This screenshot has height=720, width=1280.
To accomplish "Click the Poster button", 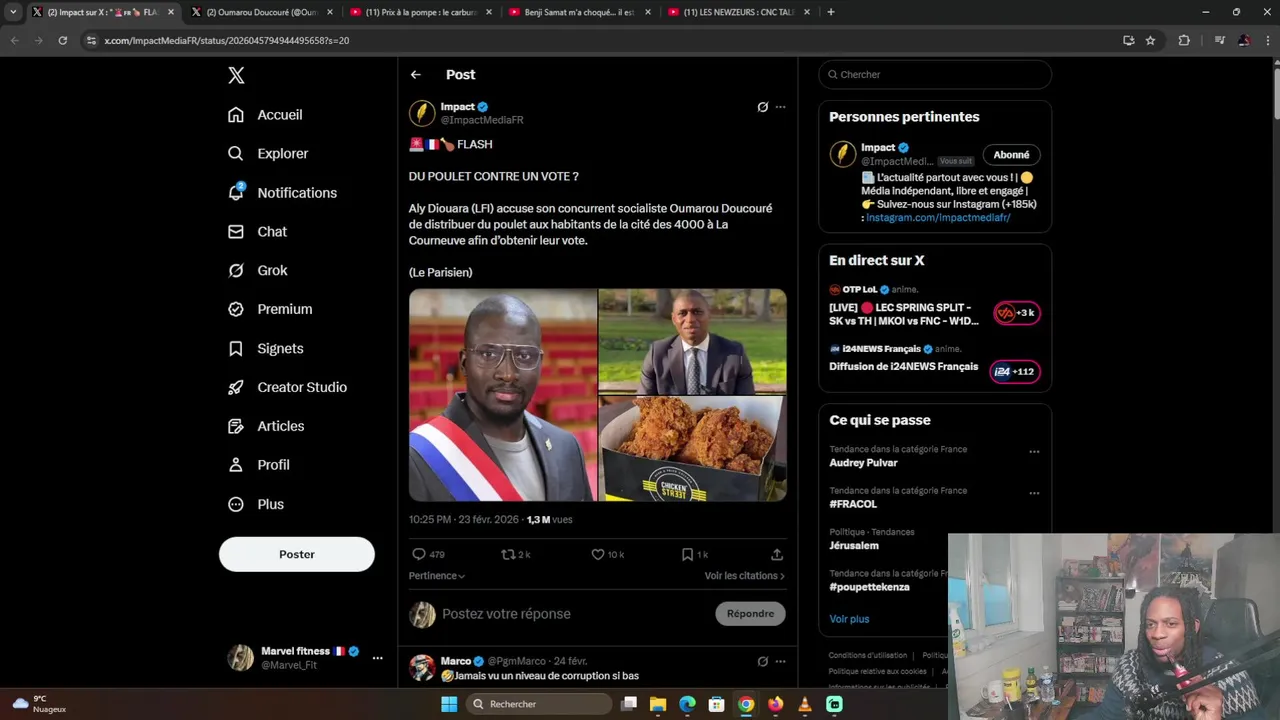I will click(297, 554).
